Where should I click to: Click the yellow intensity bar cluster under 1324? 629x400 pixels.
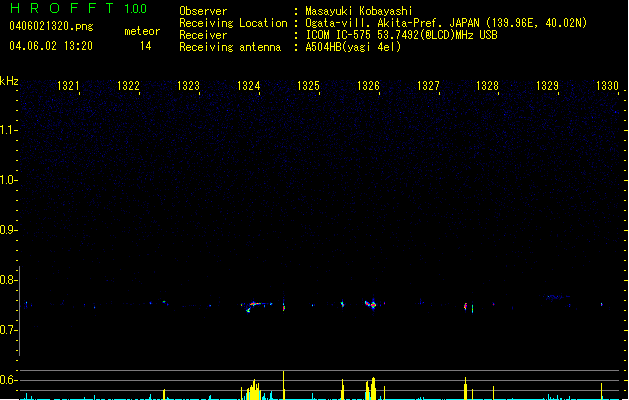pyautogui.click(x=252, y=390)
